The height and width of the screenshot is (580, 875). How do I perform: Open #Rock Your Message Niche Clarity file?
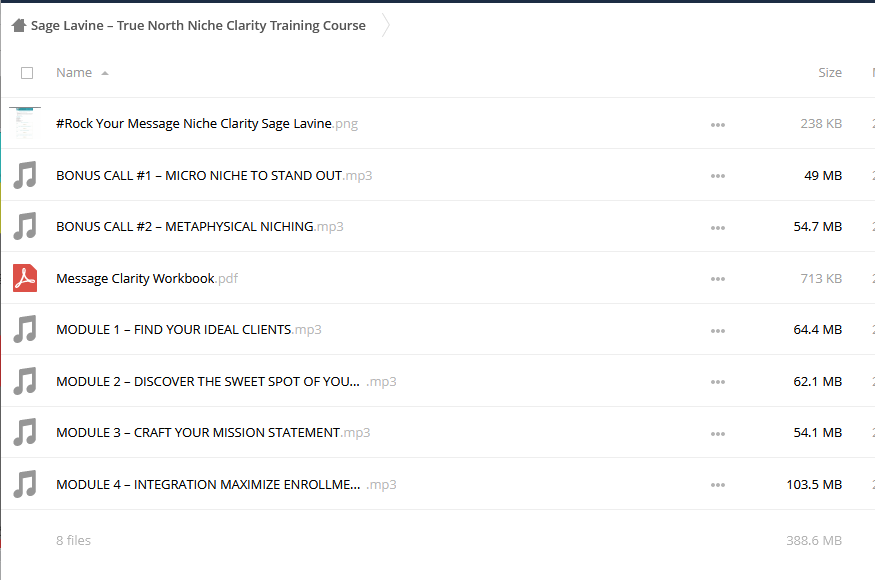coord(207,123)
